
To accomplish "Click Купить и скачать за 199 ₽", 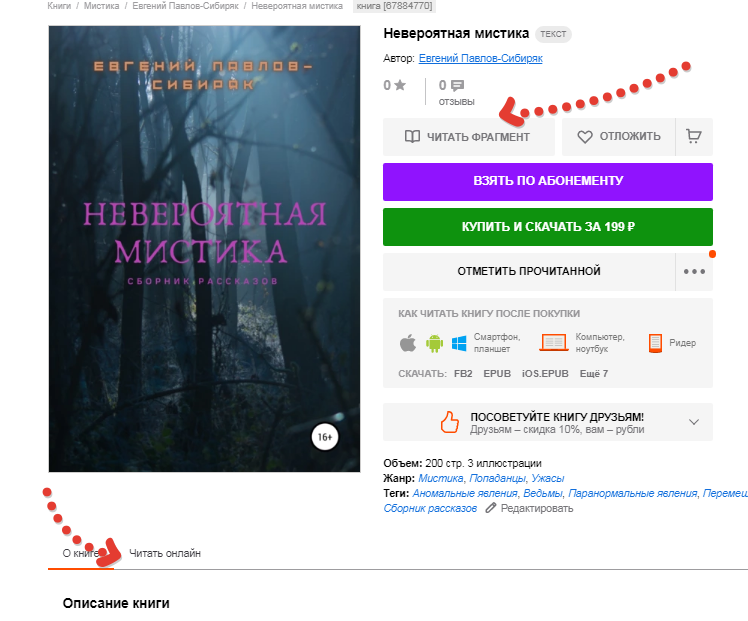I will [548, 227].
